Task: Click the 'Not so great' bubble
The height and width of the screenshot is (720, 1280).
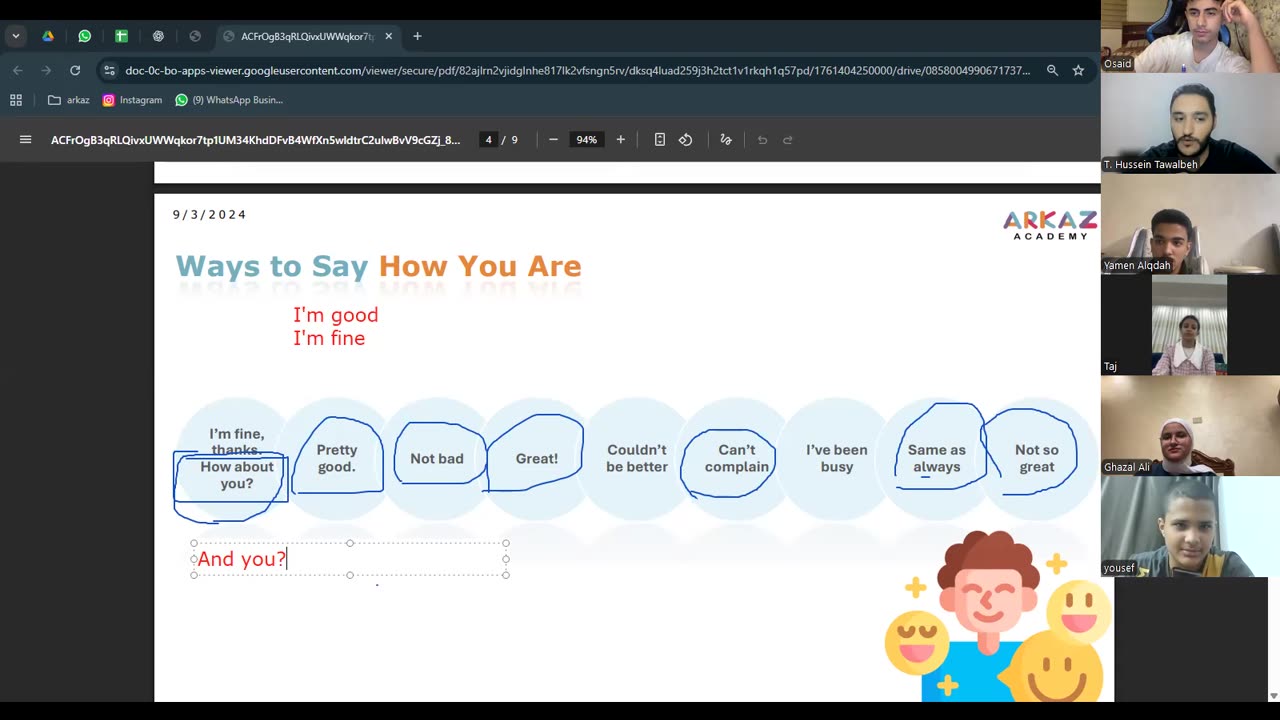Action: [1037, 458]
